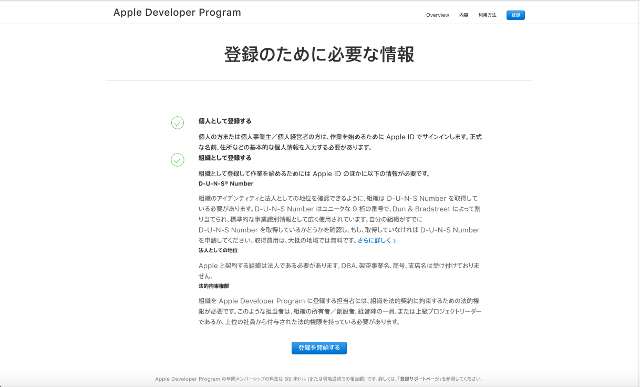Click the checkmark icon beside 組織として登録する
The width and height of the screenshot is (640, 387).
[177, 160]
